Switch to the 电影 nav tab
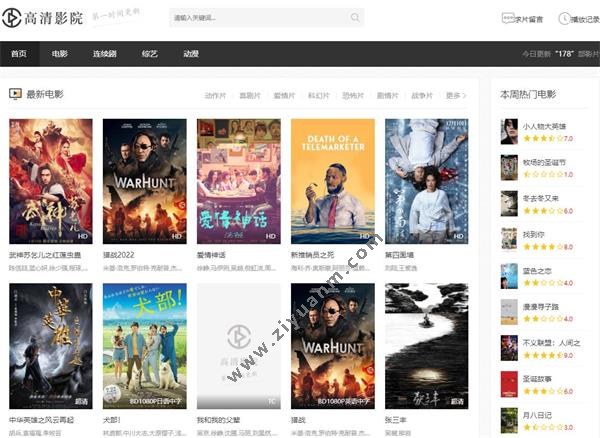Screen dimensions: 600x438 (x=60, y=54)
